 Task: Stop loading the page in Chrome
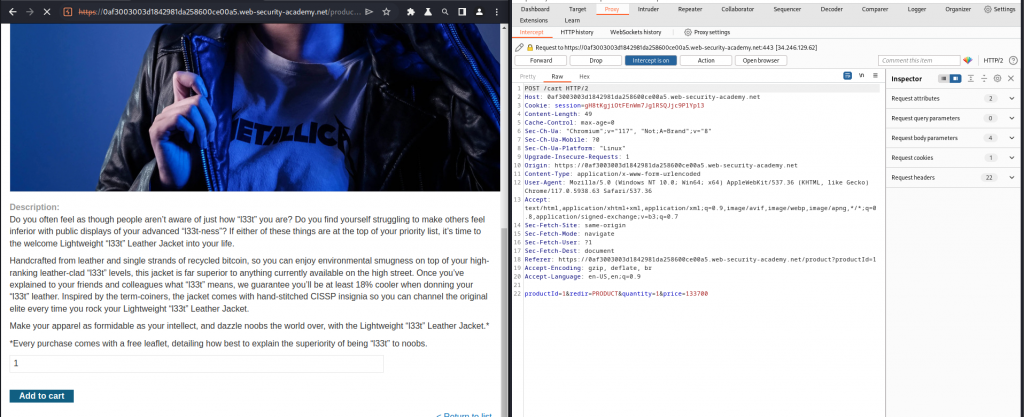point(49,12)
